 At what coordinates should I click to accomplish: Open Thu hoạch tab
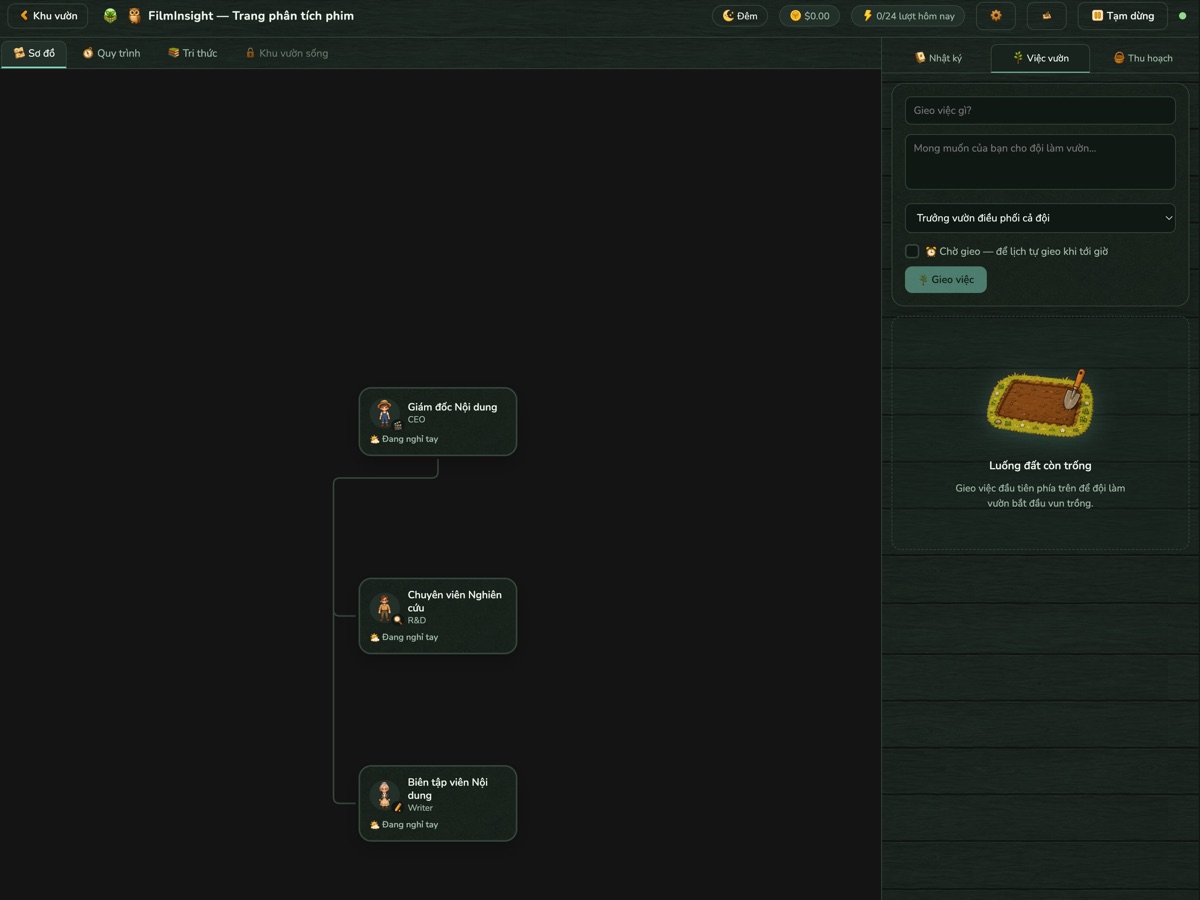tap(1143, 58)
